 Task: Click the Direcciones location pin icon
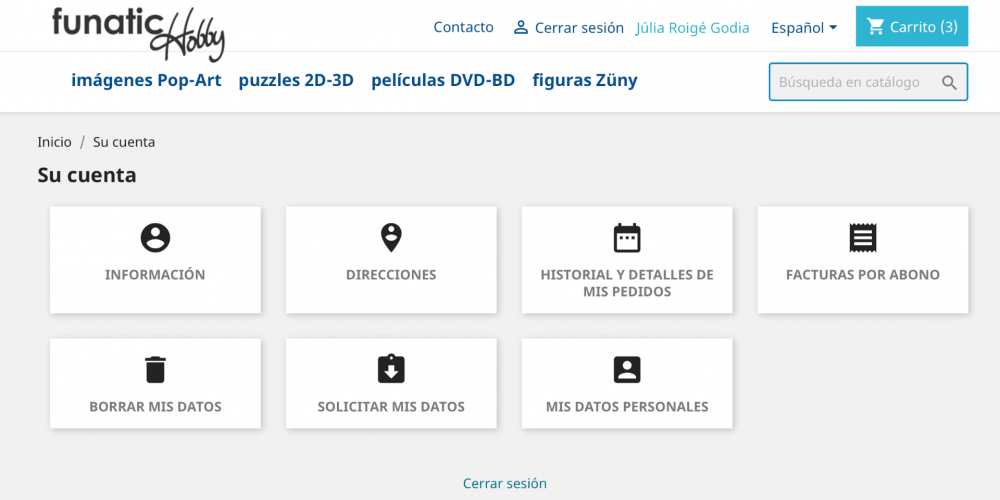(x=391, y=238)
